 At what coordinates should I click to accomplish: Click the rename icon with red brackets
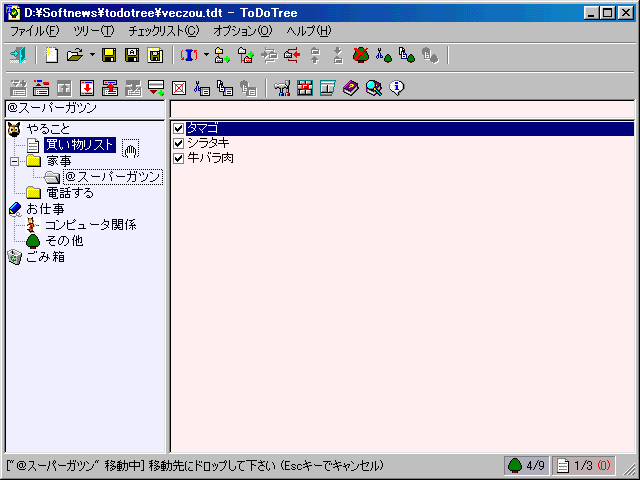coord(189,55)
